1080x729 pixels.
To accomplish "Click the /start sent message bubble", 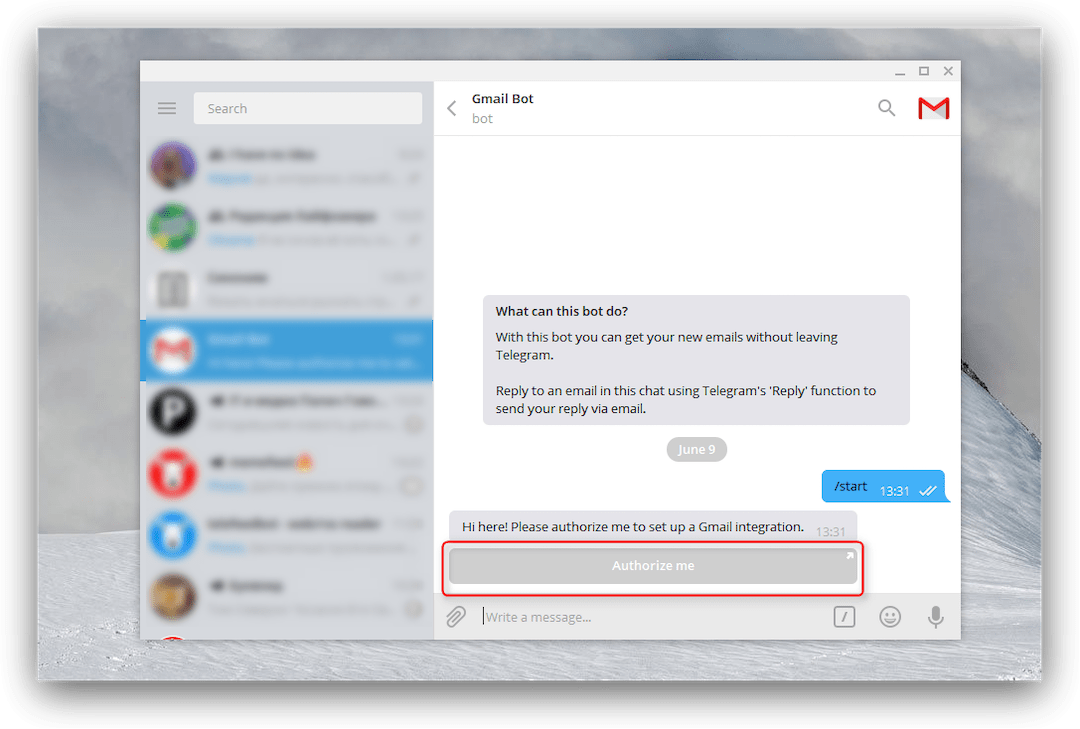I will tap(884, 486).
